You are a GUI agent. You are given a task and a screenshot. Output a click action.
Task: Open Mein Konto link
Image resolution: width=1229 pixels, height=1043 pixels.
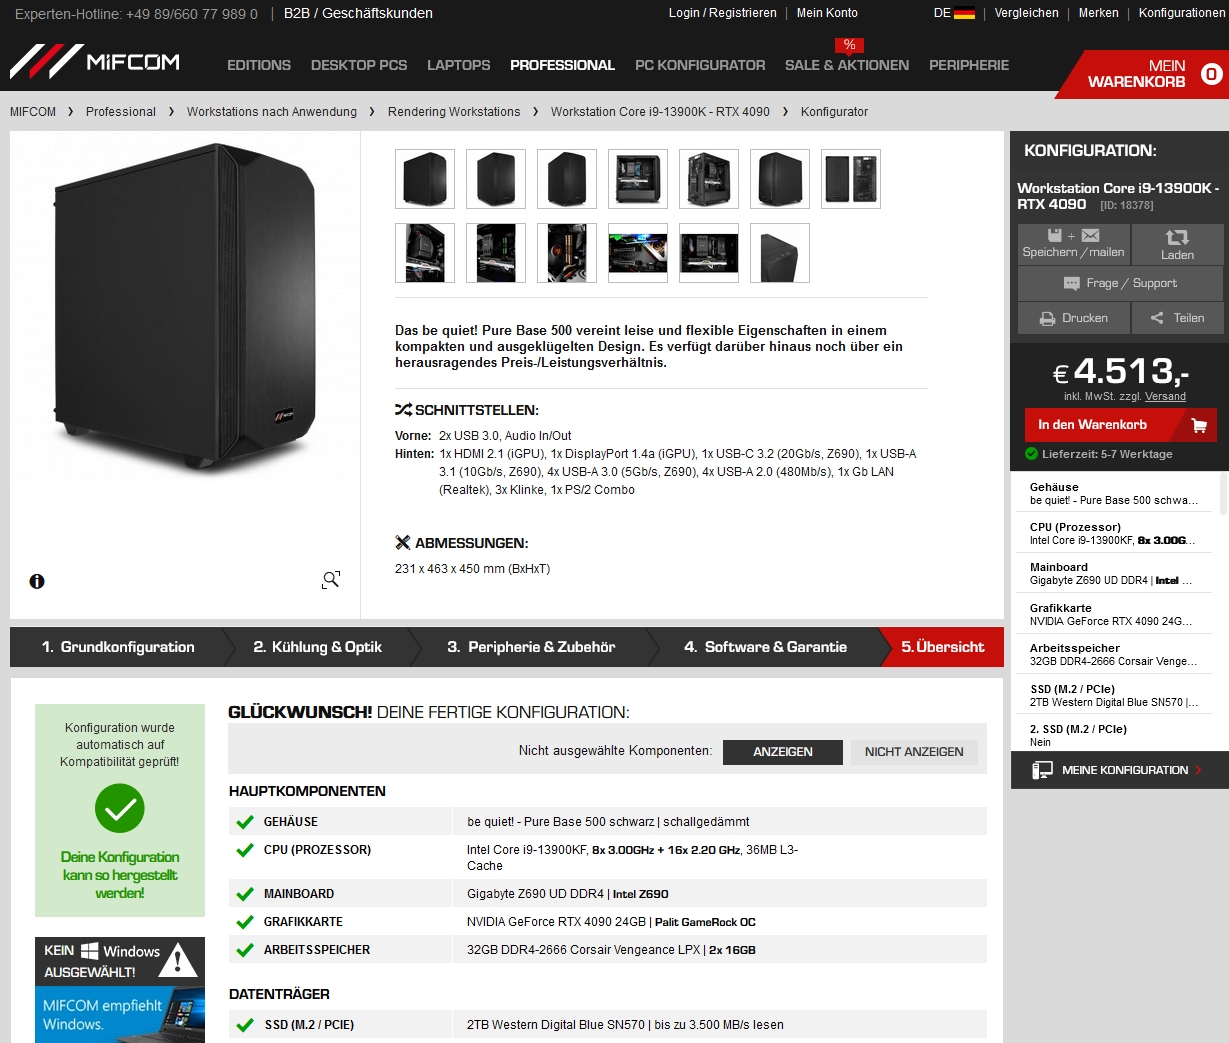coord(827,13)
